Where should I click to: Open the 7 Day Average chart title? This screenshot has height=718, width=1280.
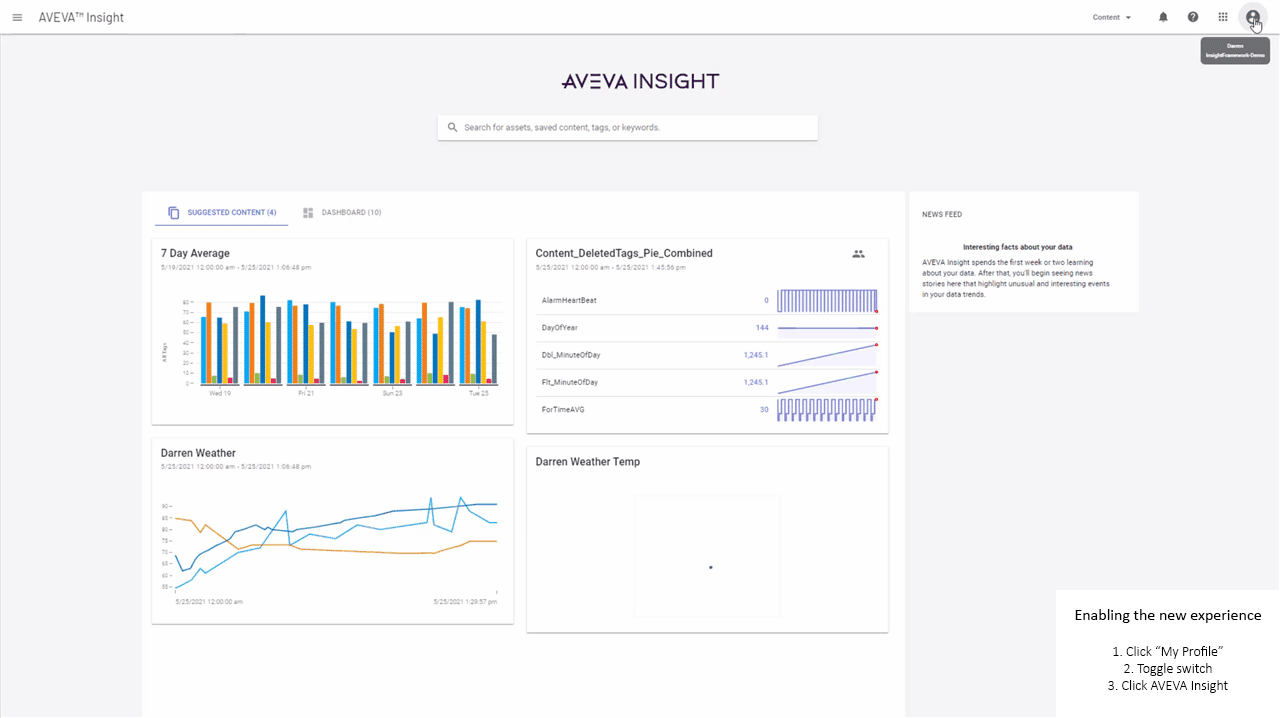point(195,253)
